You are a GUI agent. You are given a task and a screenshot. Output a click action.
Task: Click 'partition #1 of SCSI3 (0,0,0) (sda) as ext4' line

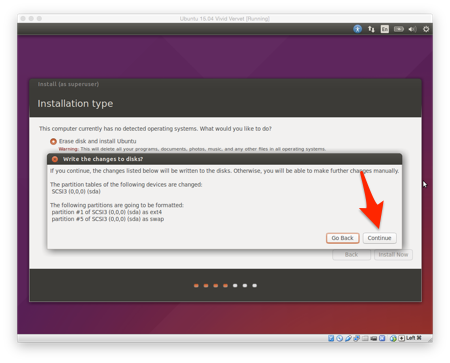click(x=107, y=212)
